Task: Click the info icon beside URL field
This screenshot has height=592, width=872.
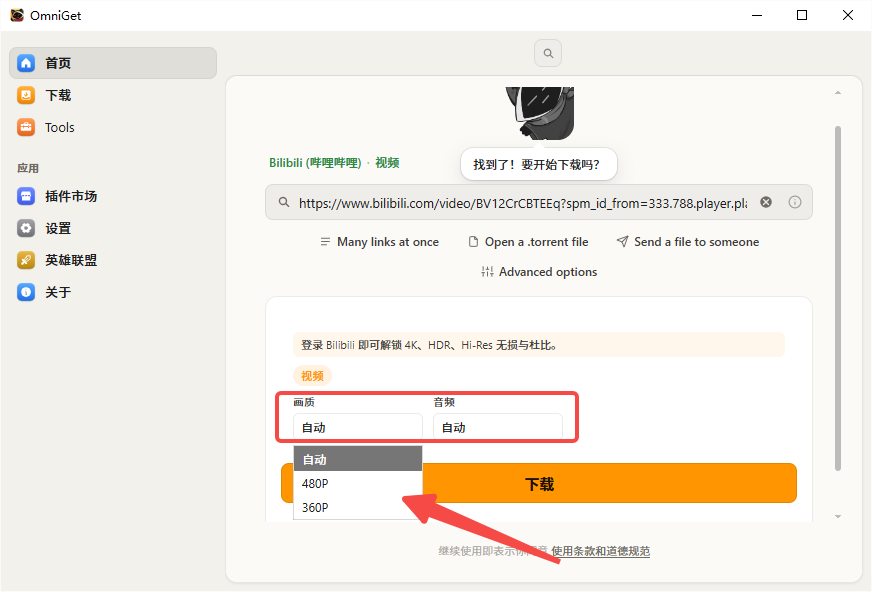Action: point(795,202)
